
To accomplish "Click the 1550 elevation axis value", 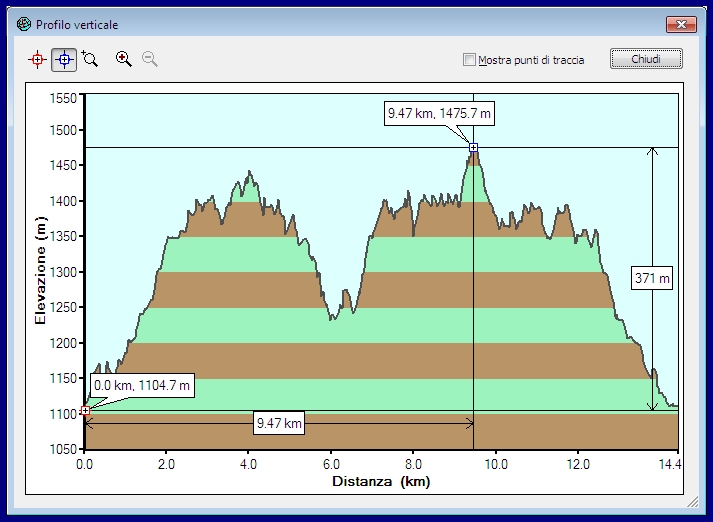I will (63, 98).
